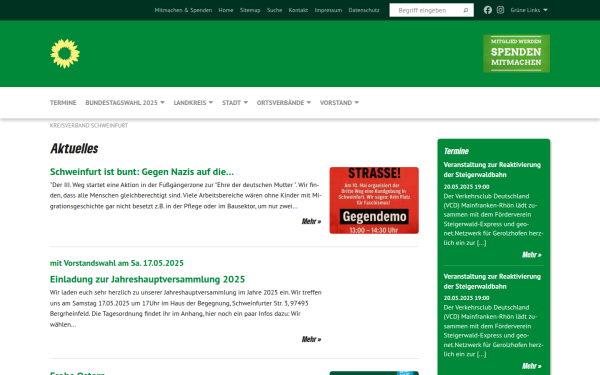Click the Kreisverband Schweinfurt breadcrumb

point(89,126)
